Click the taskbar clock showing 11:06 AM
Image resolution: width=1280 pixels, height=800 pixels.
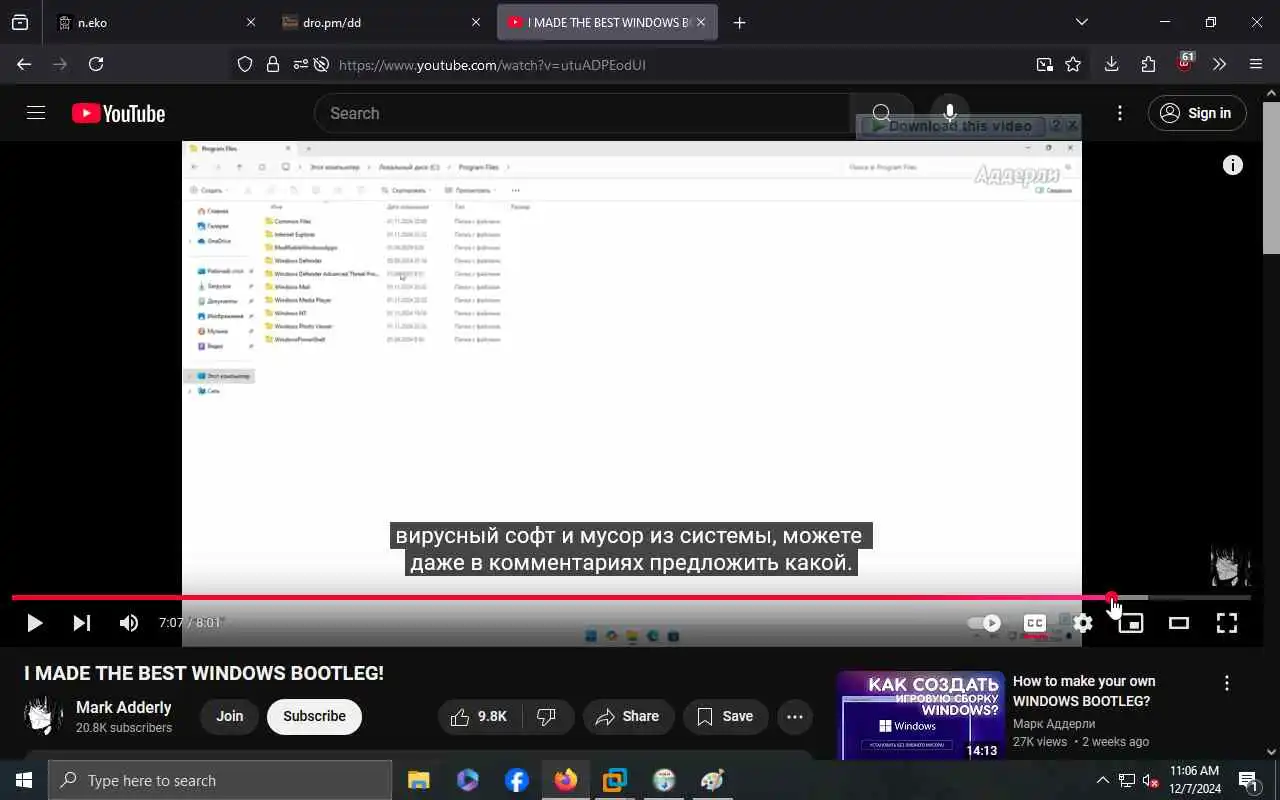point(1195,780)
